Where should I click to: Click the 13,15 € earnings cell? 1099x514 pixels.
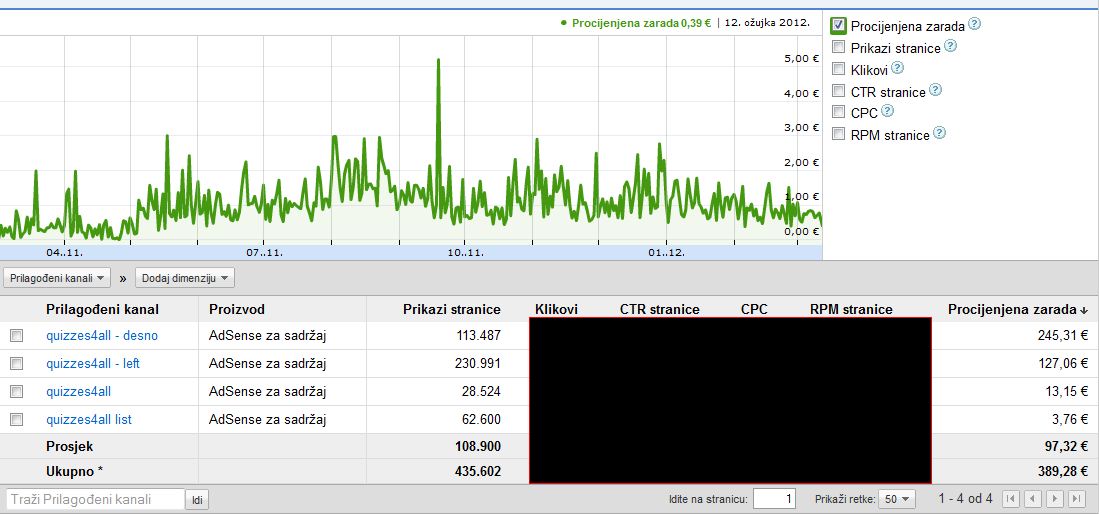point(1066,391)
